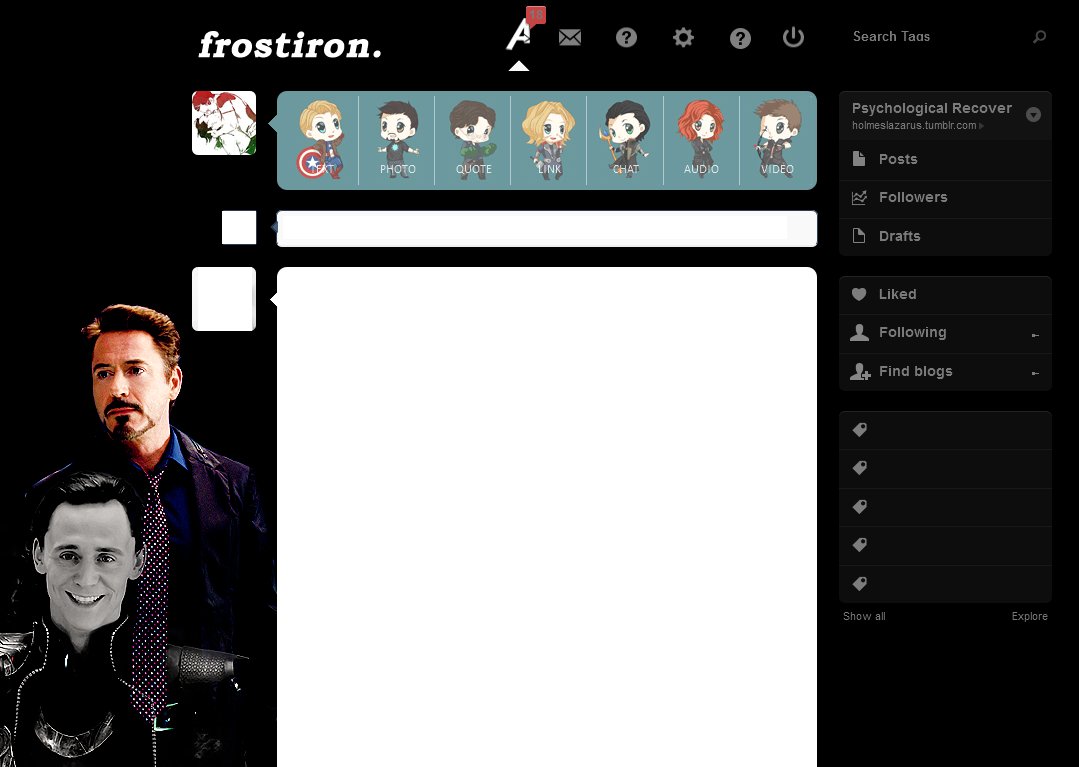1079x767 pixels.
Task: Open the Drafts menu item
Action: tap(946, 237)
